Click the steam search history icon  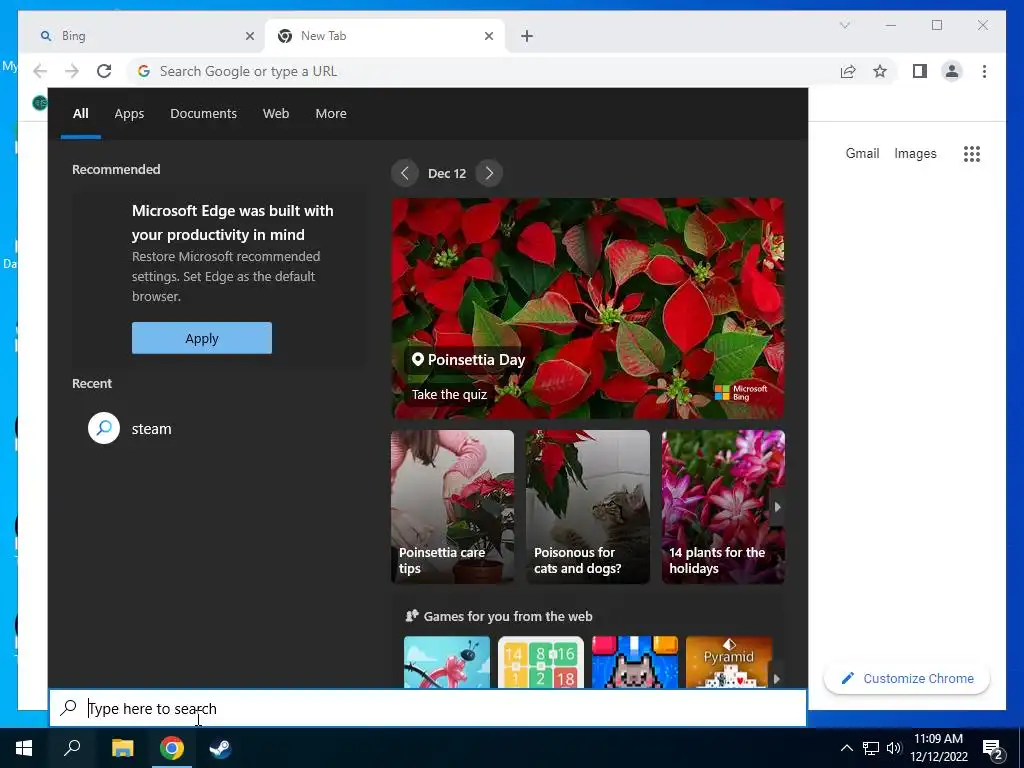tap(104, 428)
